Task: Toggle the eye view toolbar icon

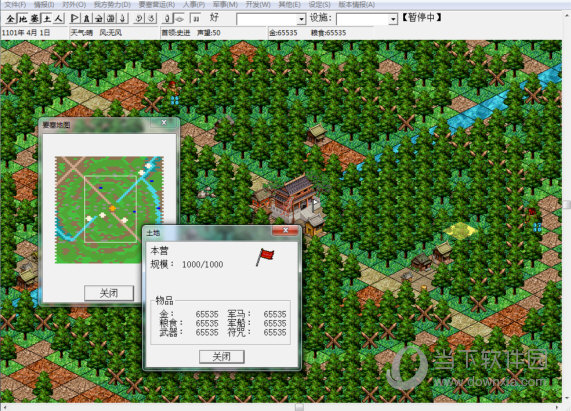Action: tap(179, 18)
